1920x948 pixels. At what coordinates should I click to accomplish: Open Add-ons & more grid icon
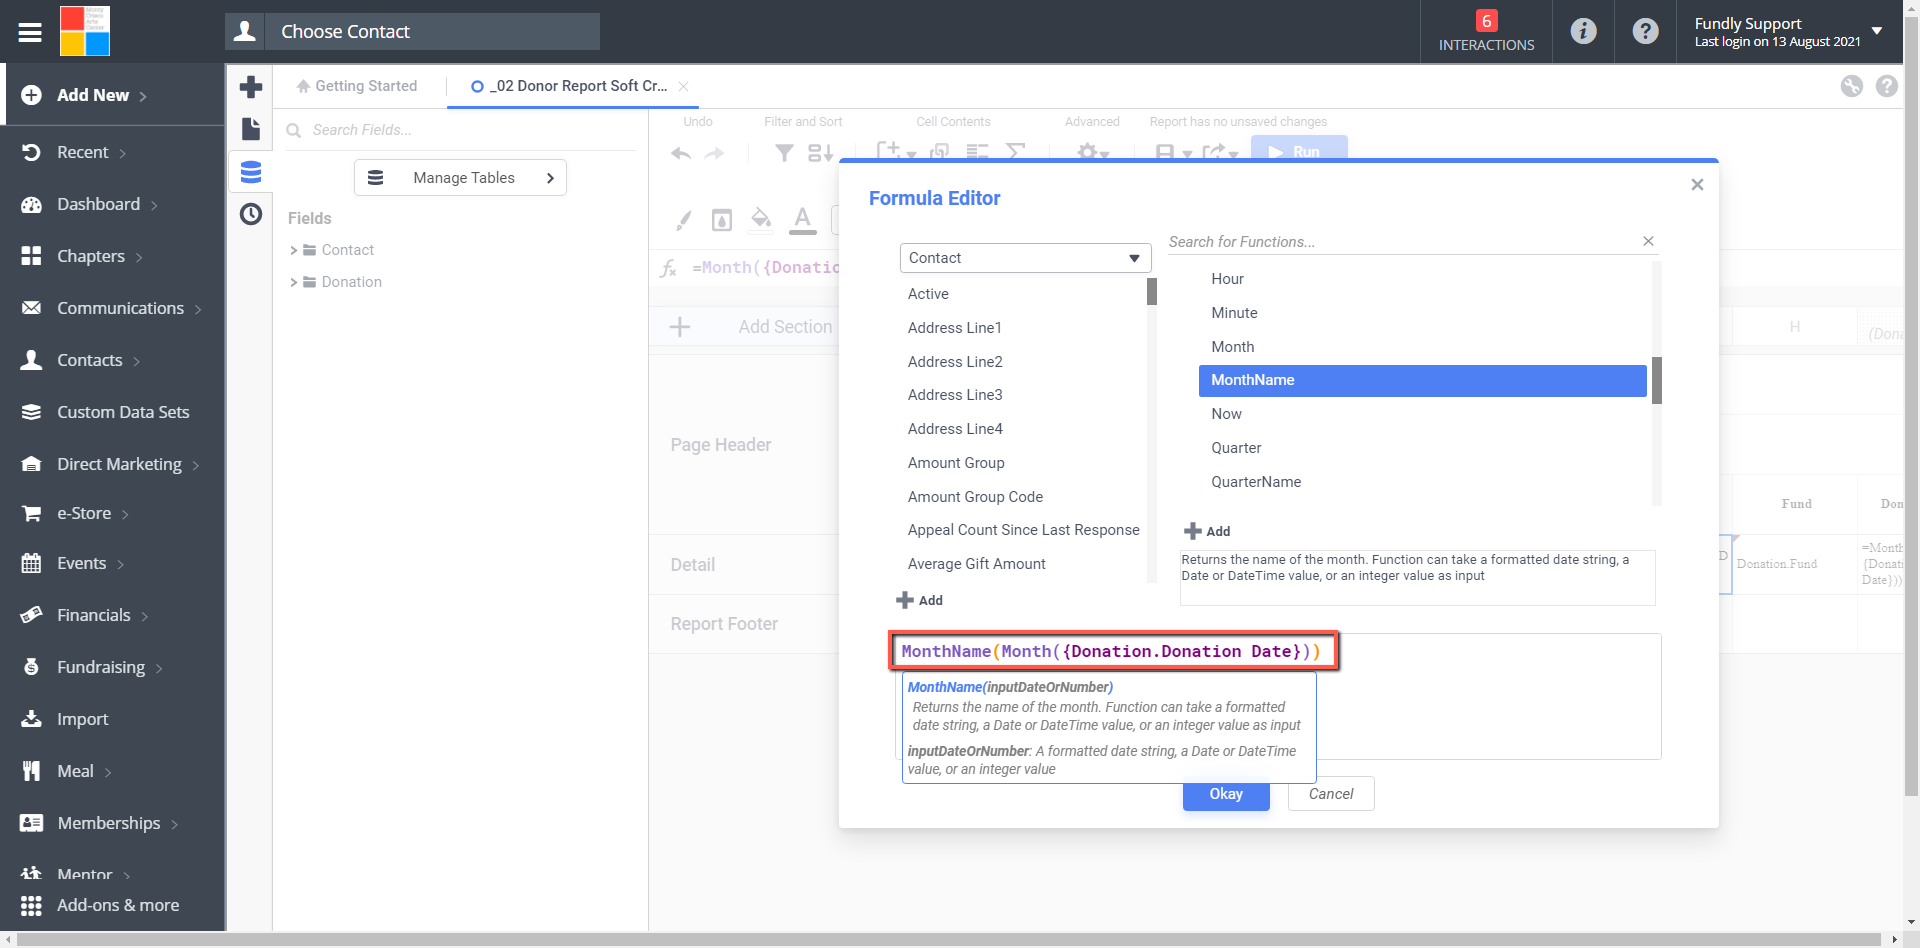31,905
